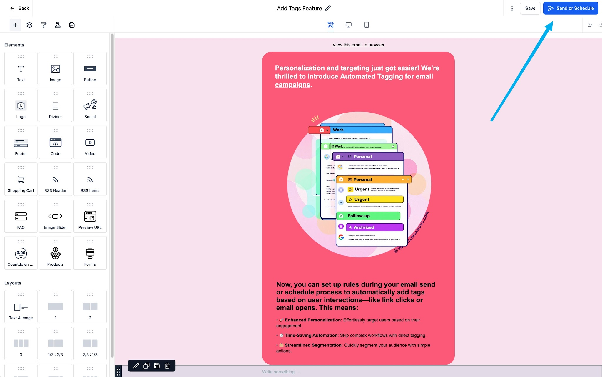Switch to mobile phone preview icon
Viewport: 602px width, 377px height.
point(366,25)
